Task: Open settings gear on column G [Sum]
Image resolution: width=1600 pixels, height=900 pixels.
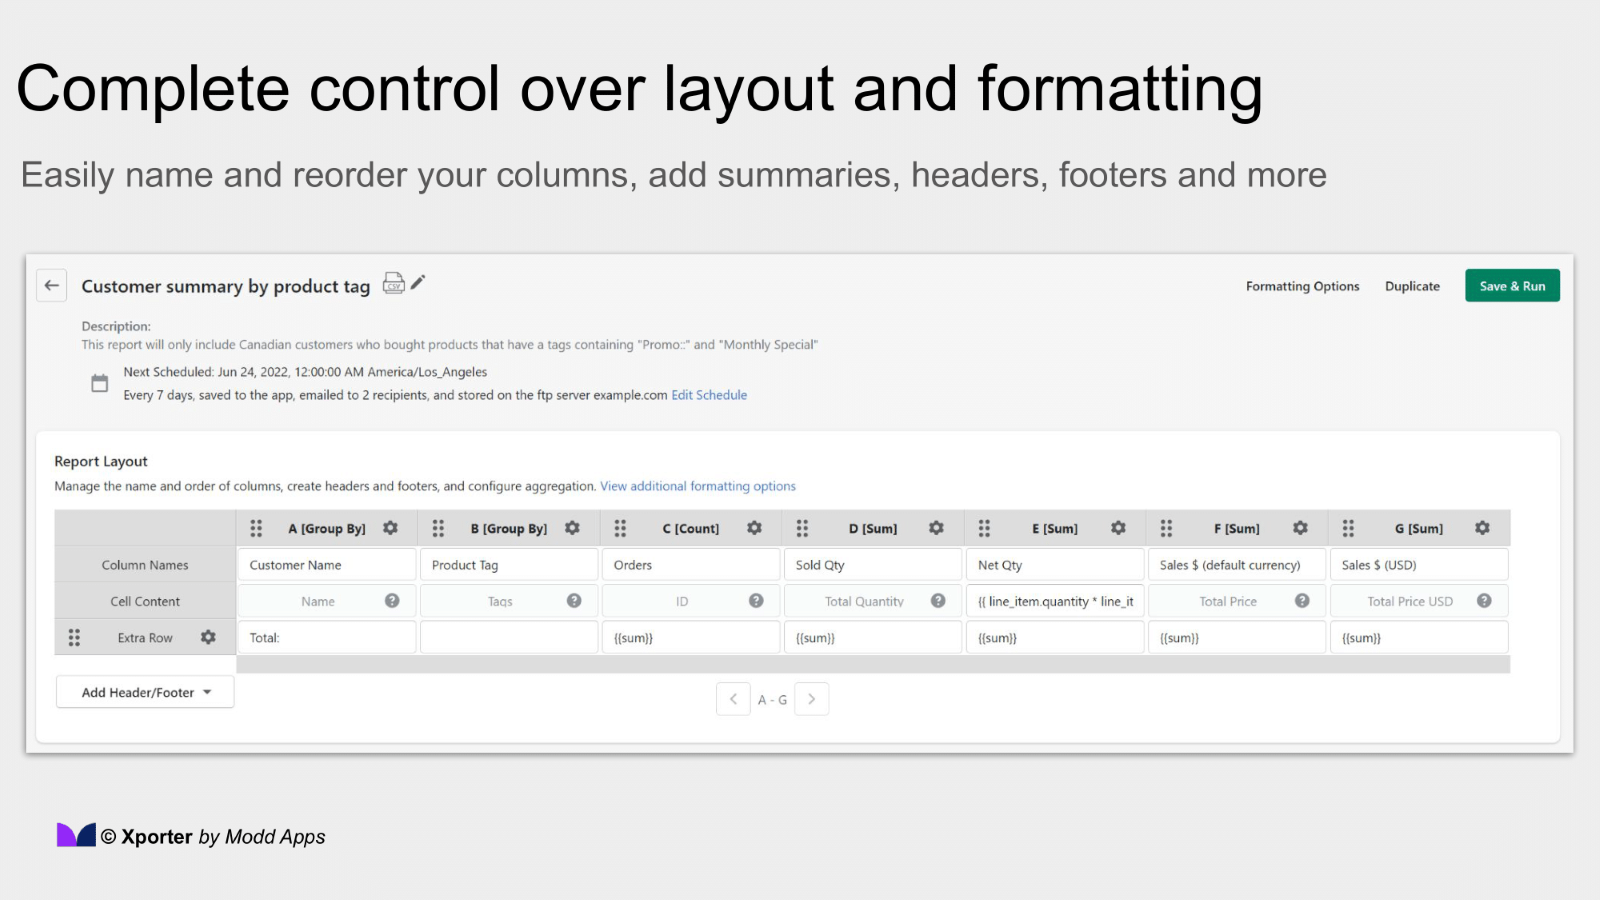Action: (1482, 528)
